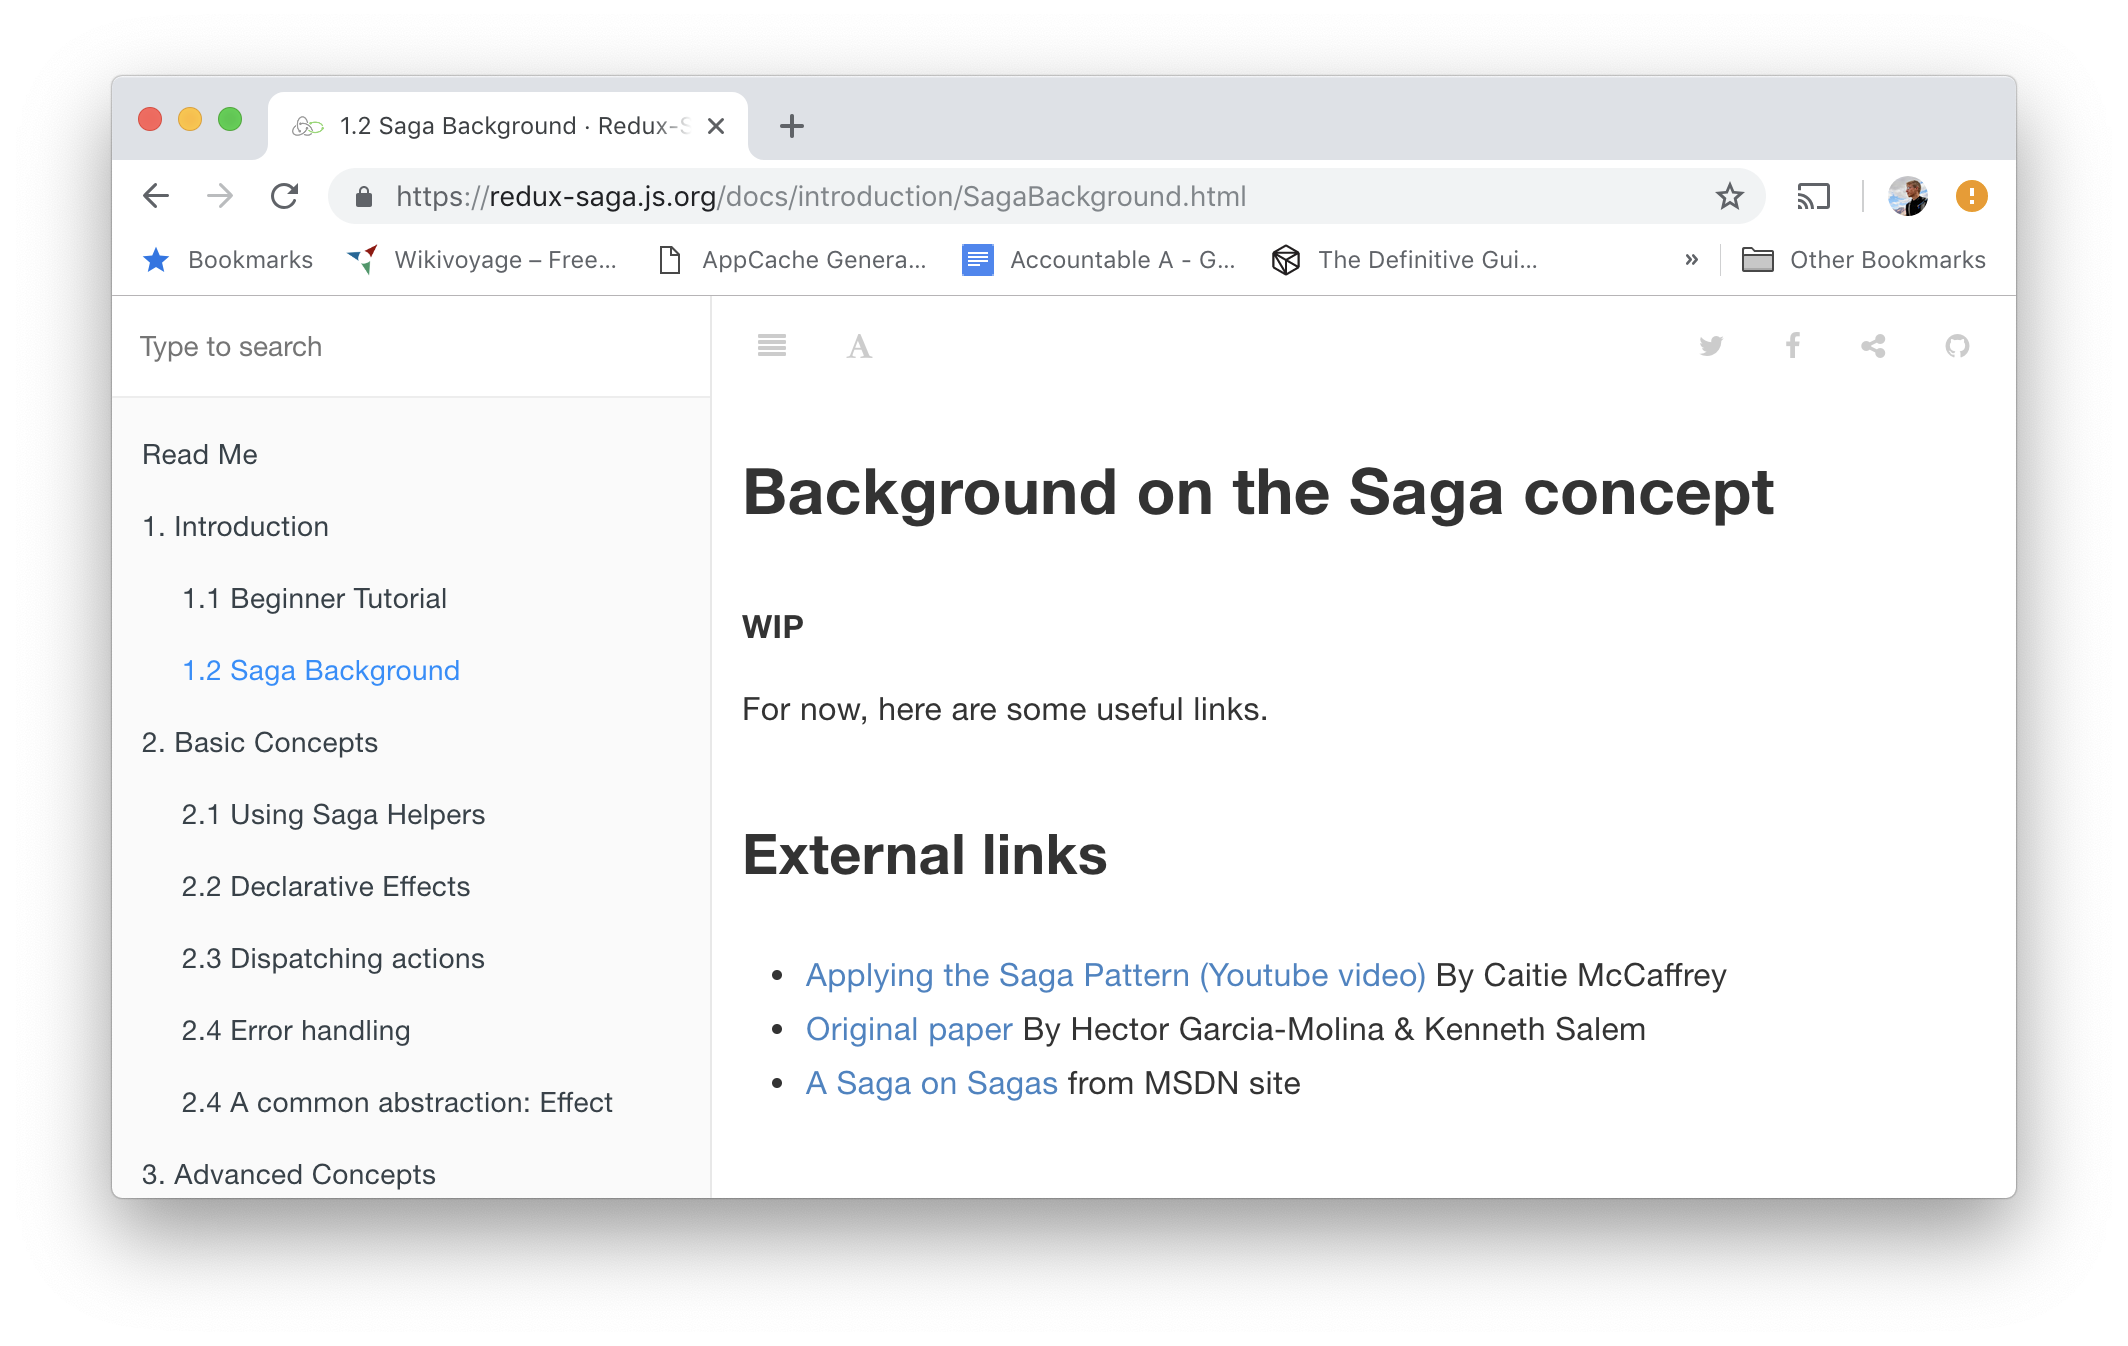The width and height of the screenshot is (2128, 1346).
Task: Open the profile avatar menu
Action: tap(1907, 196)
